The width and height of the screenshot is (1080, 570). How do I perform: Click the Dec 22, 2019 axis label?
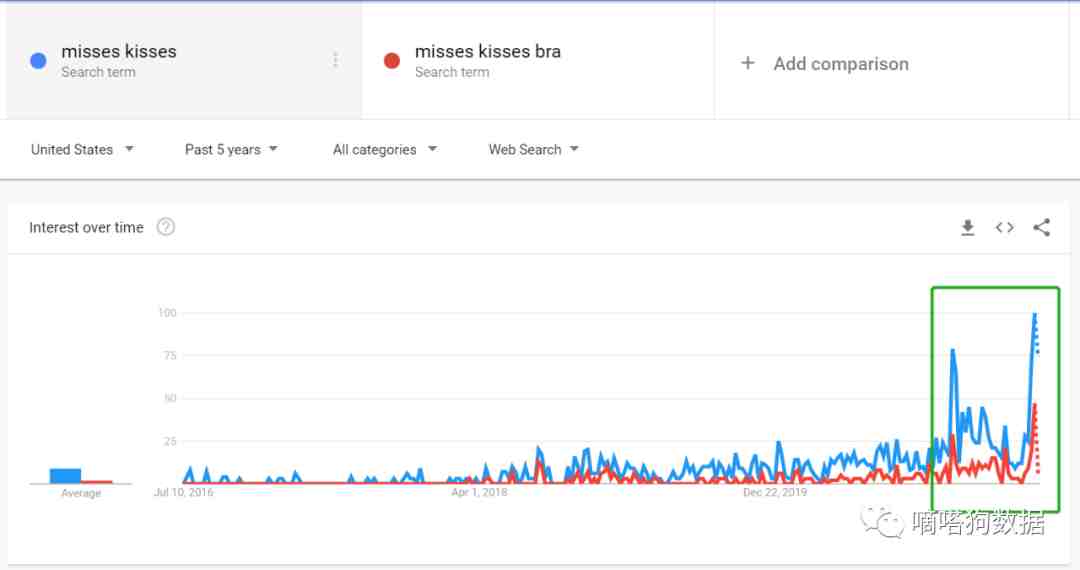click(775, 492)
